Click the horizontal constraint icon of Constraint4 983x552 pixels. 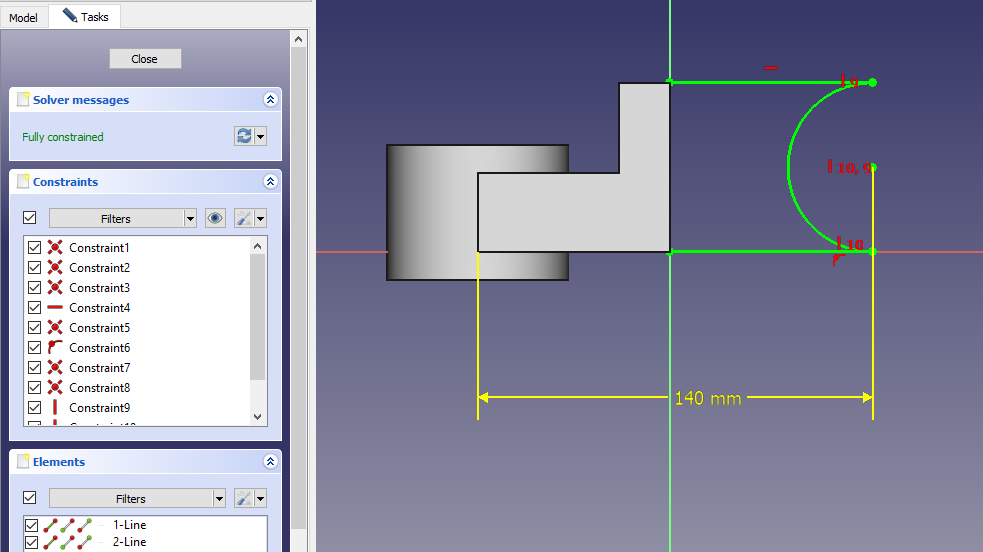coord(55,308)
